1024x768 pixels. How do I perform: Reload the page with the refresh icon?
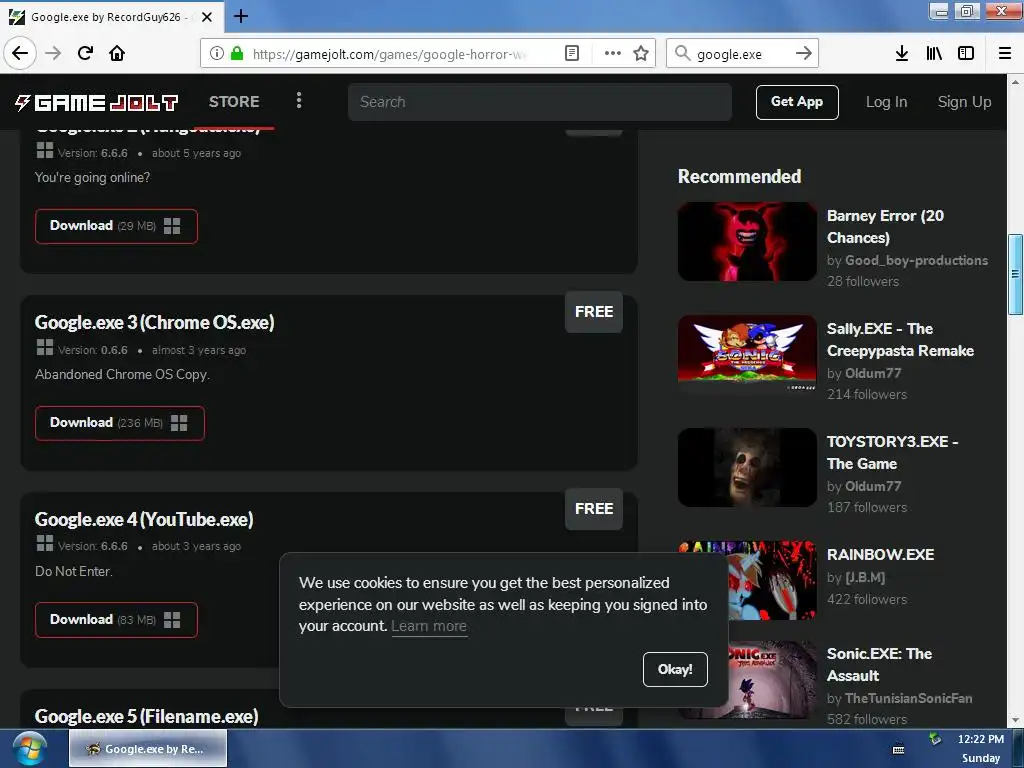point(85,53)
